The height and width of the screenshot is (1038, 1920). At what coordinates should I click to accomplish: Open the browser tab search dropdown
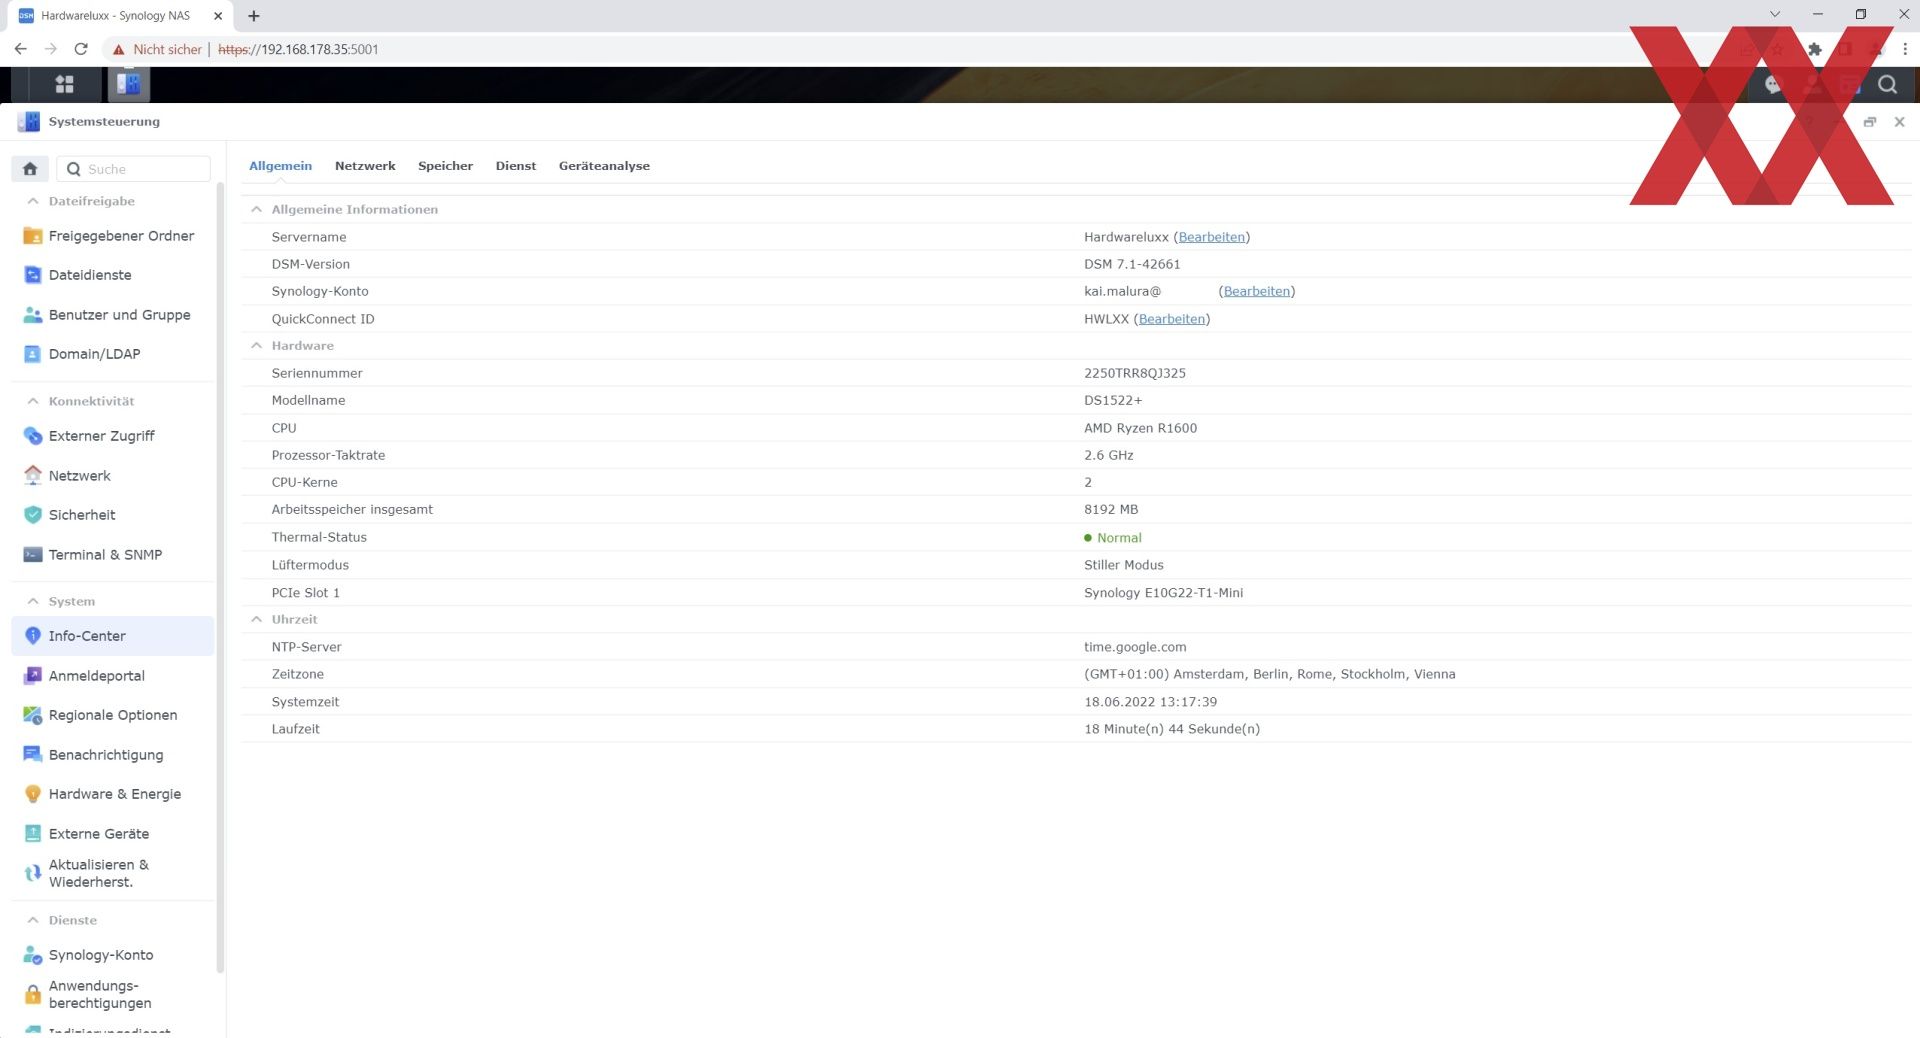coord(1775,15)
